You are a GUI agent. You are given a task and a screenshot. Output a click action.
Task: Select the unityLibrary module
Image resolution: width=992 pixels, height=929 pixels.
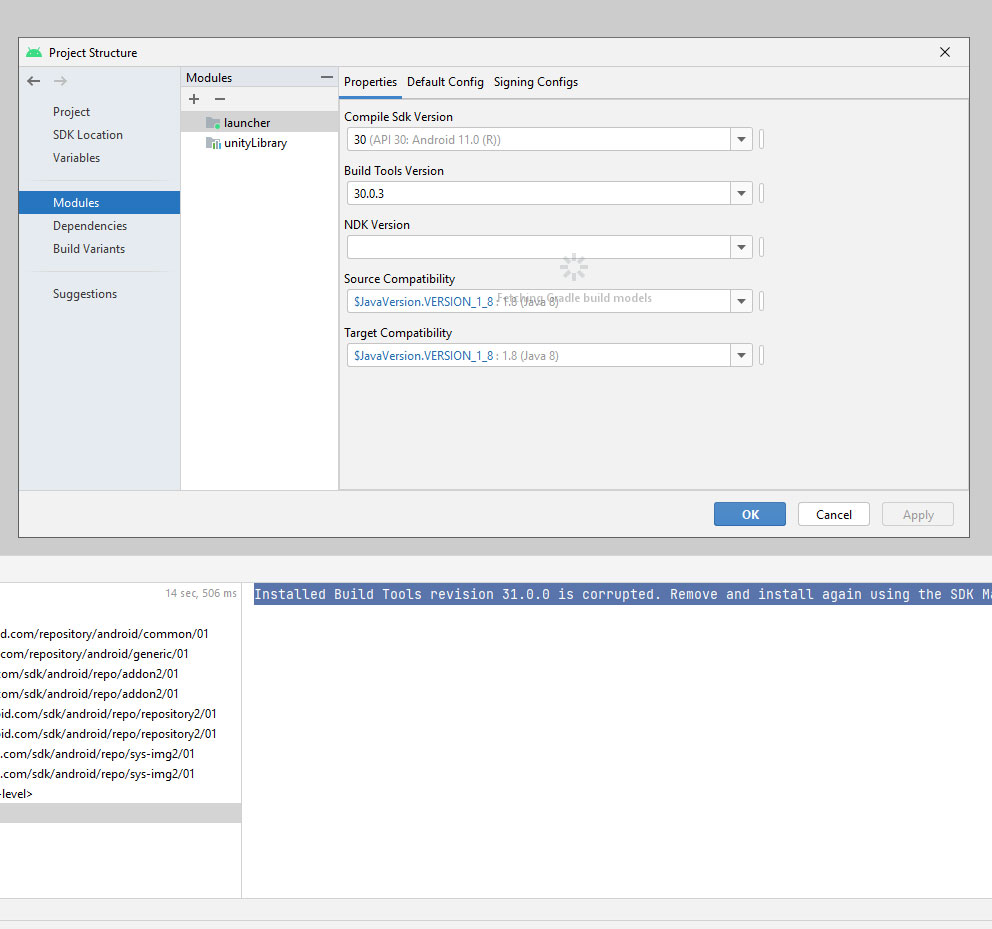coord(252,143)
